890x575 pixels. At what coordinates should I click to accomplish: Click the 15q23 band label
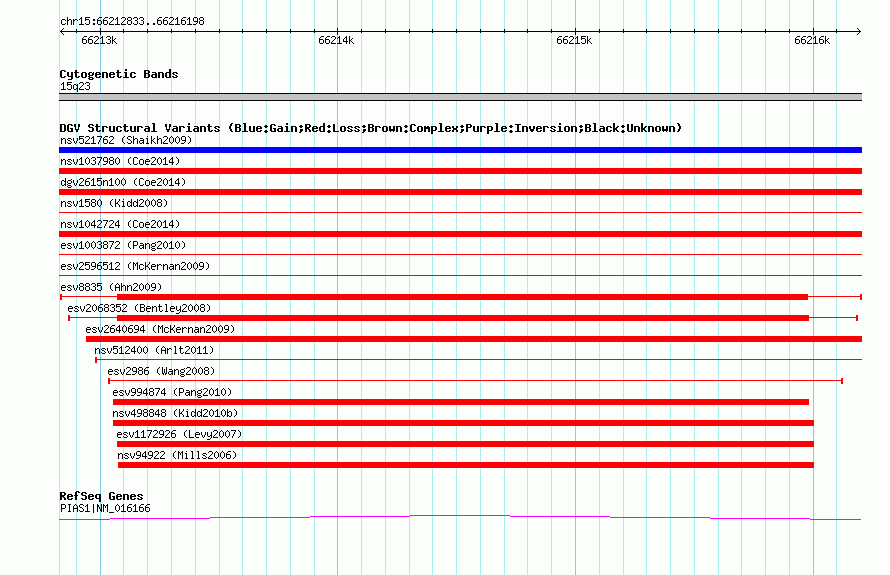coord(75,86)
